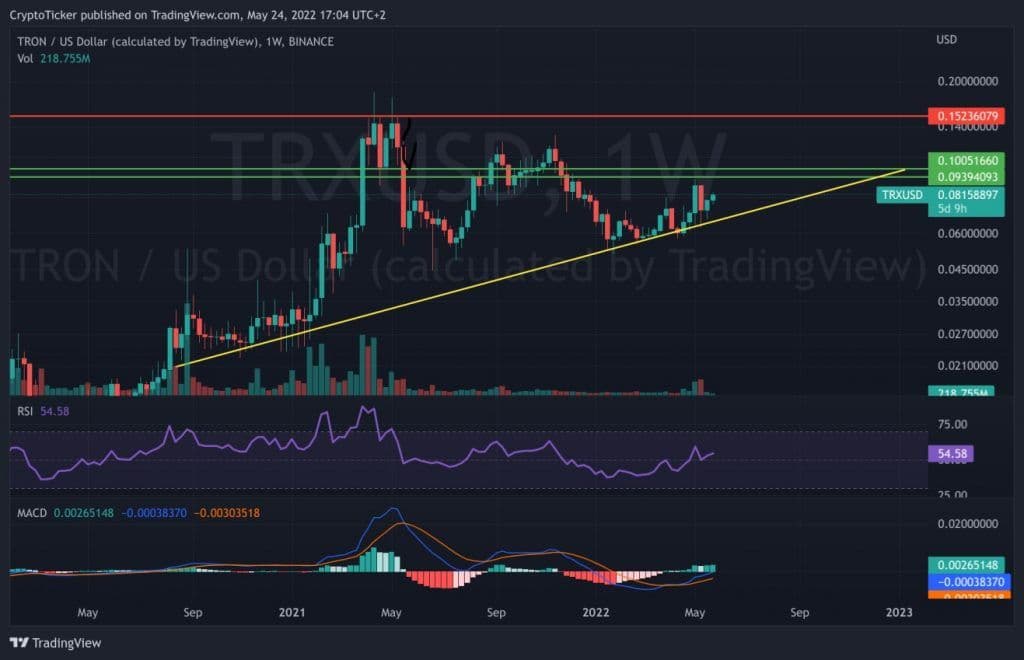Viewport: 1024px width, 660px height.
Task: Select the Vol 218.755M legend label
Action: pyautogui.click(x=54, y=58)
